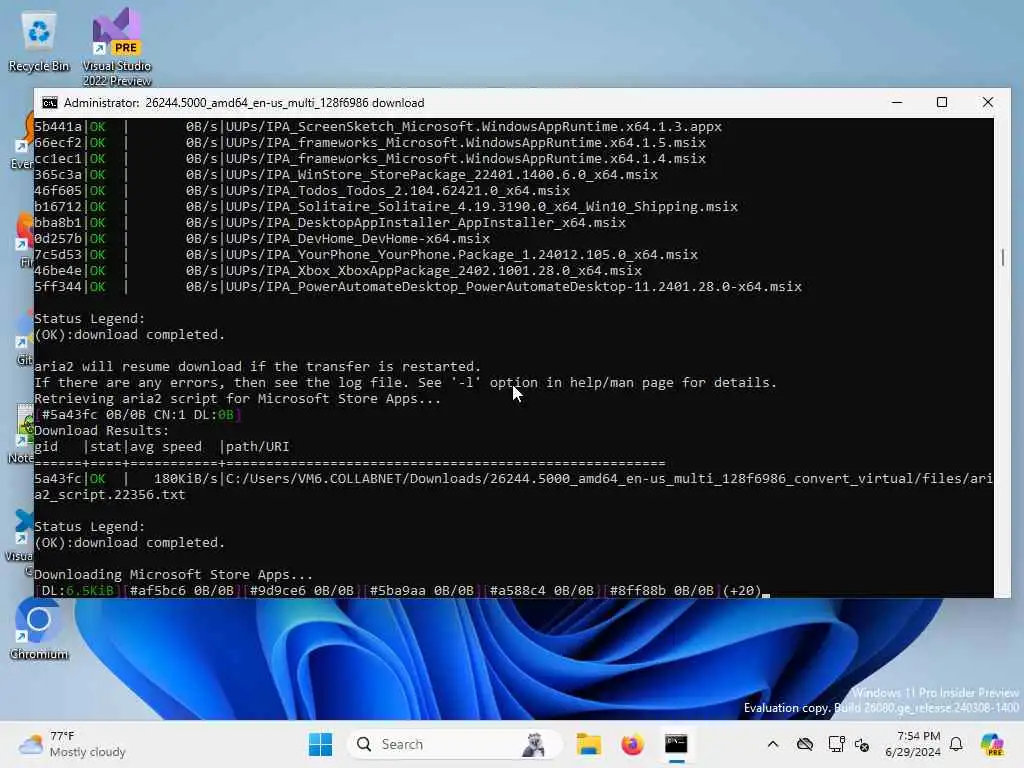Show hidden system tray icons
1024x768 pixels.
(773, 744)
